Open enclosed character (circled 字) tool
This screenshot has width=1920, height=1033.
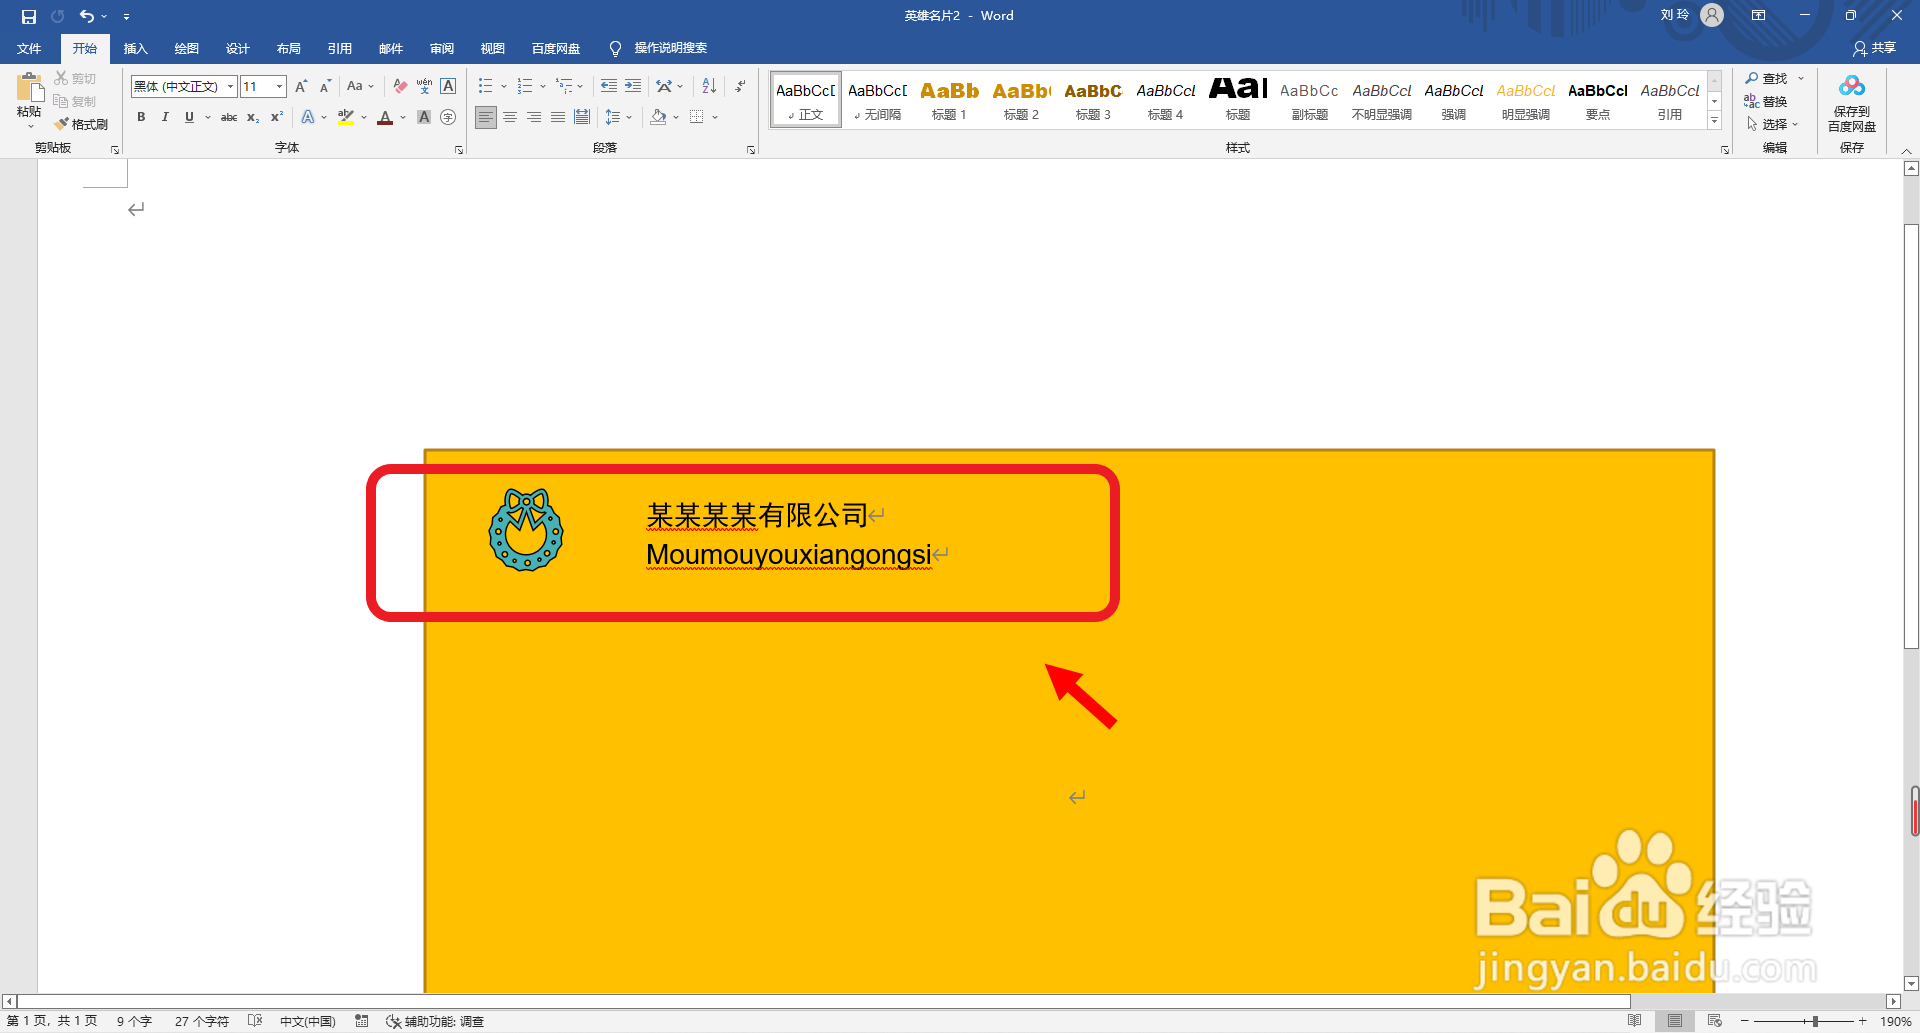tap(448, 117)
